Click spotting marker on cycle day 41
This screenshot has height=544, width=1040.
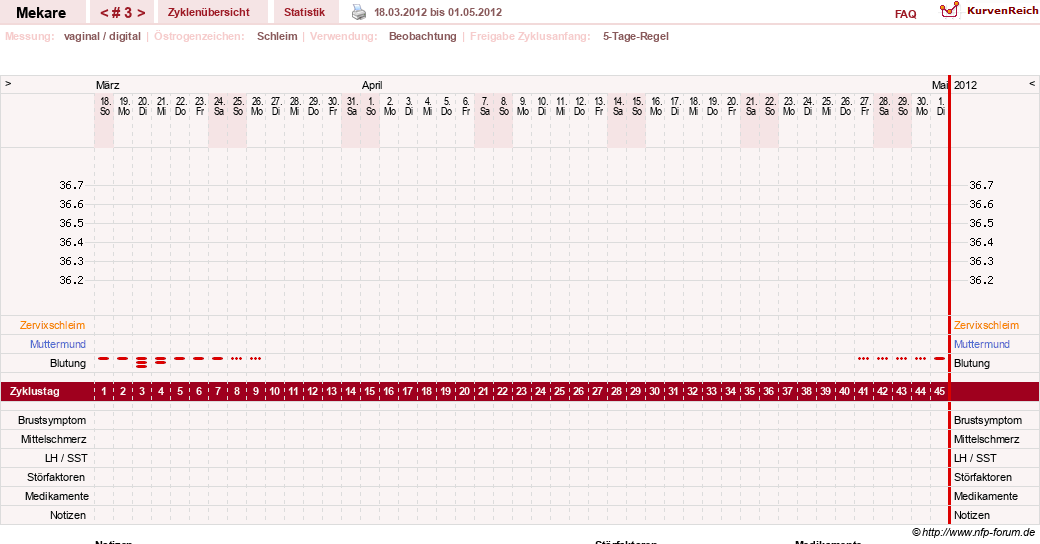coord(863,358)
